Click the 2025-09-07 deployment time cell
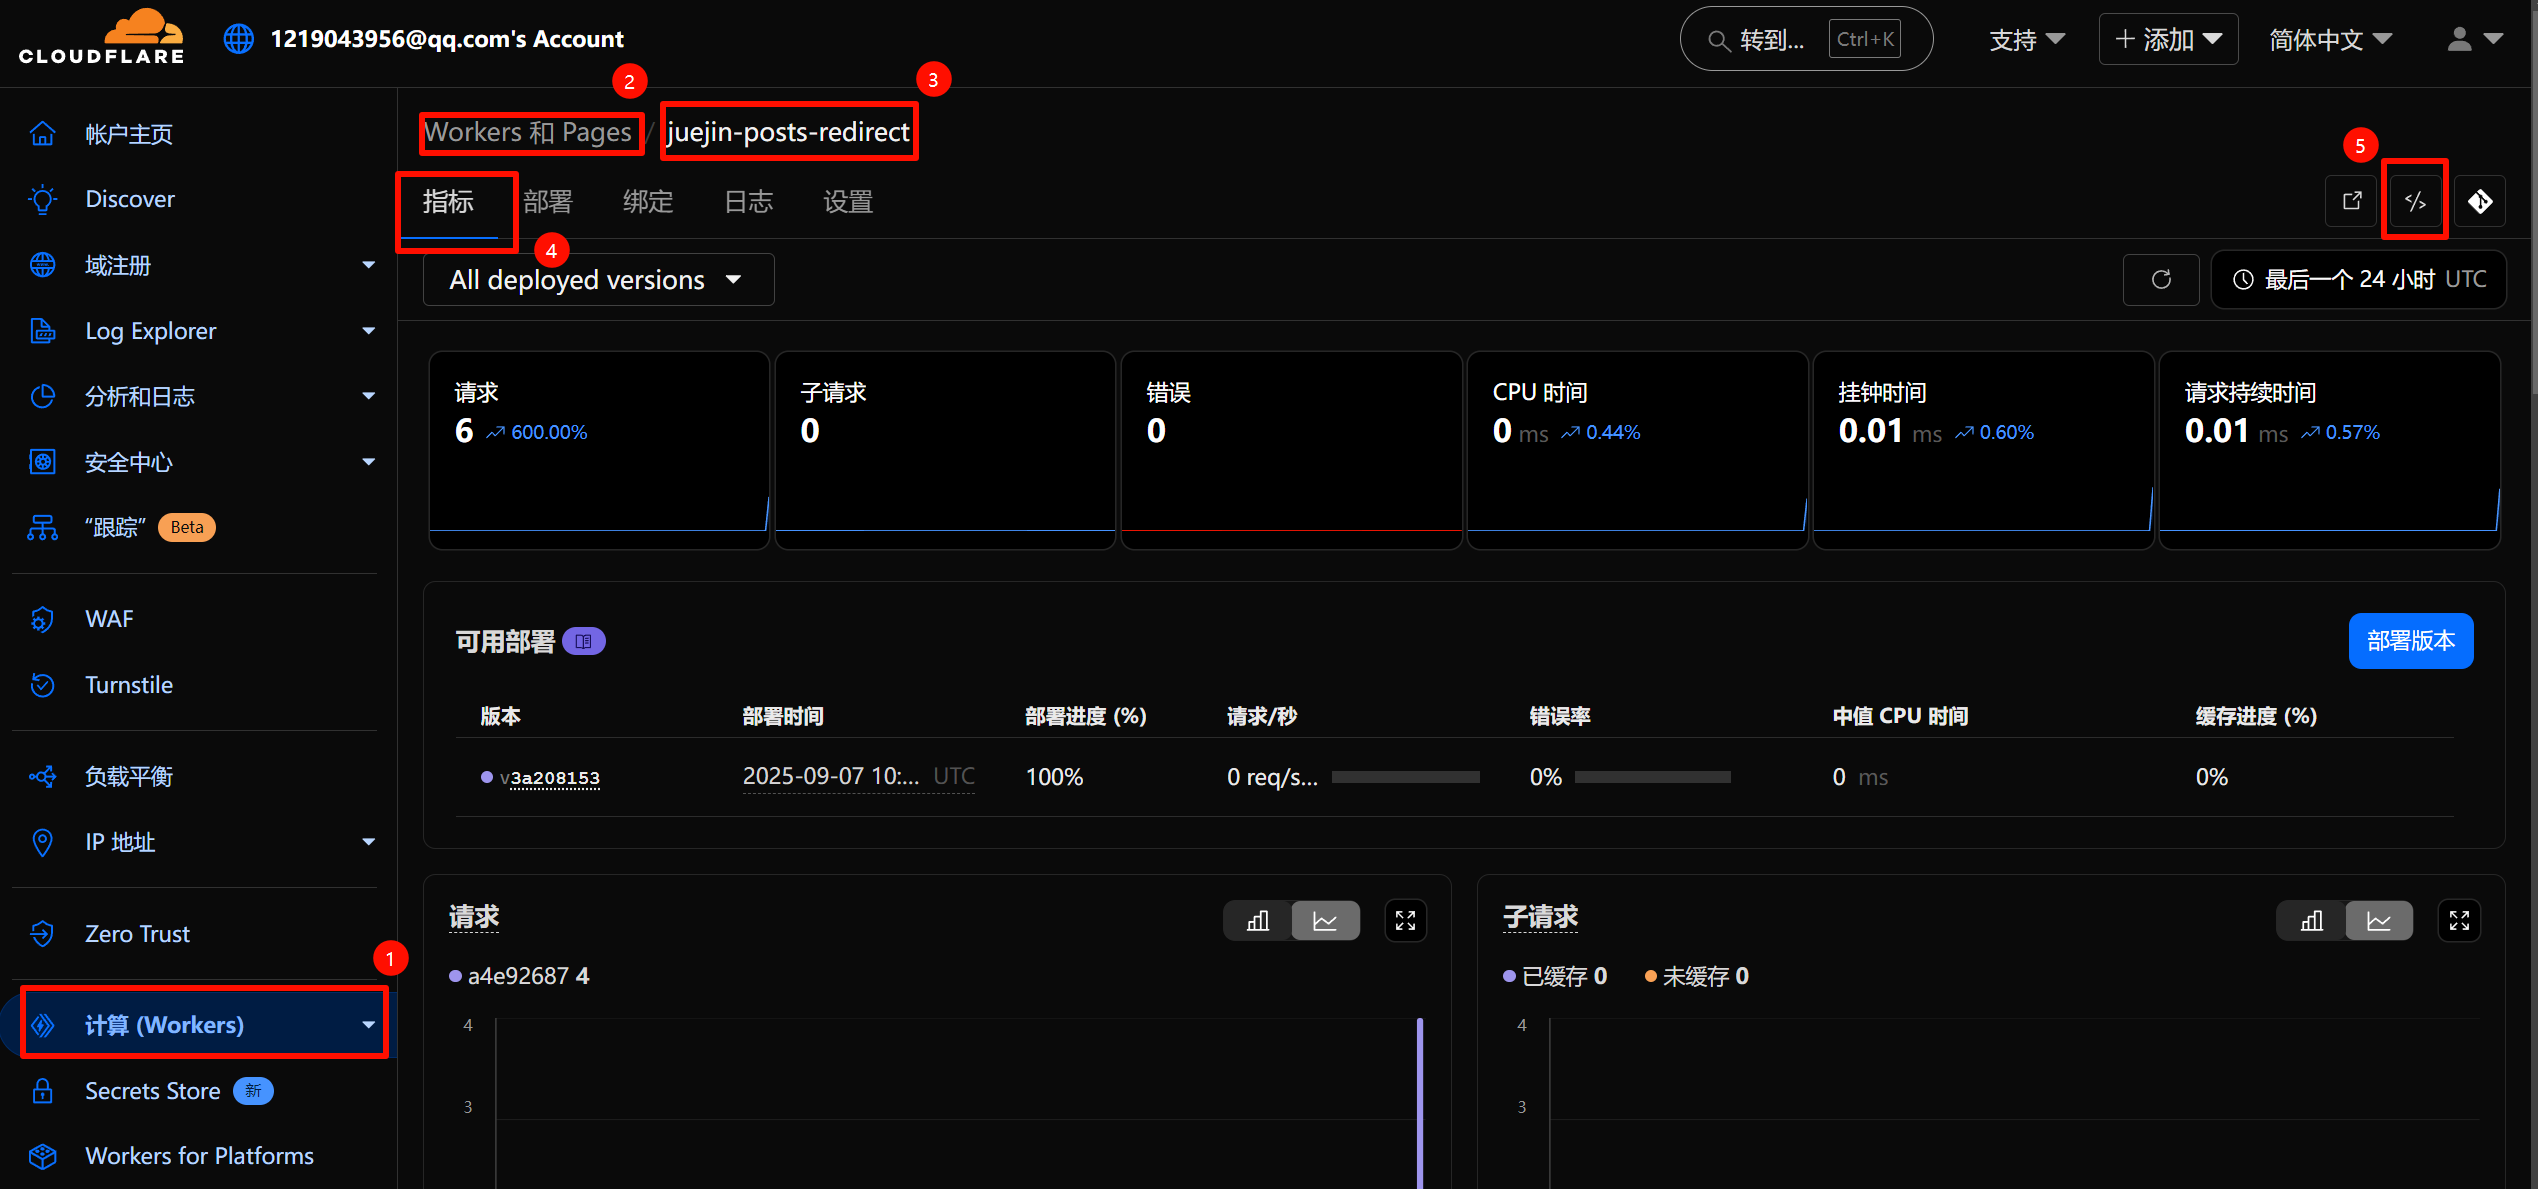Image resolution: width=2538 pixels, height=1189 pixels. (858, 777)
